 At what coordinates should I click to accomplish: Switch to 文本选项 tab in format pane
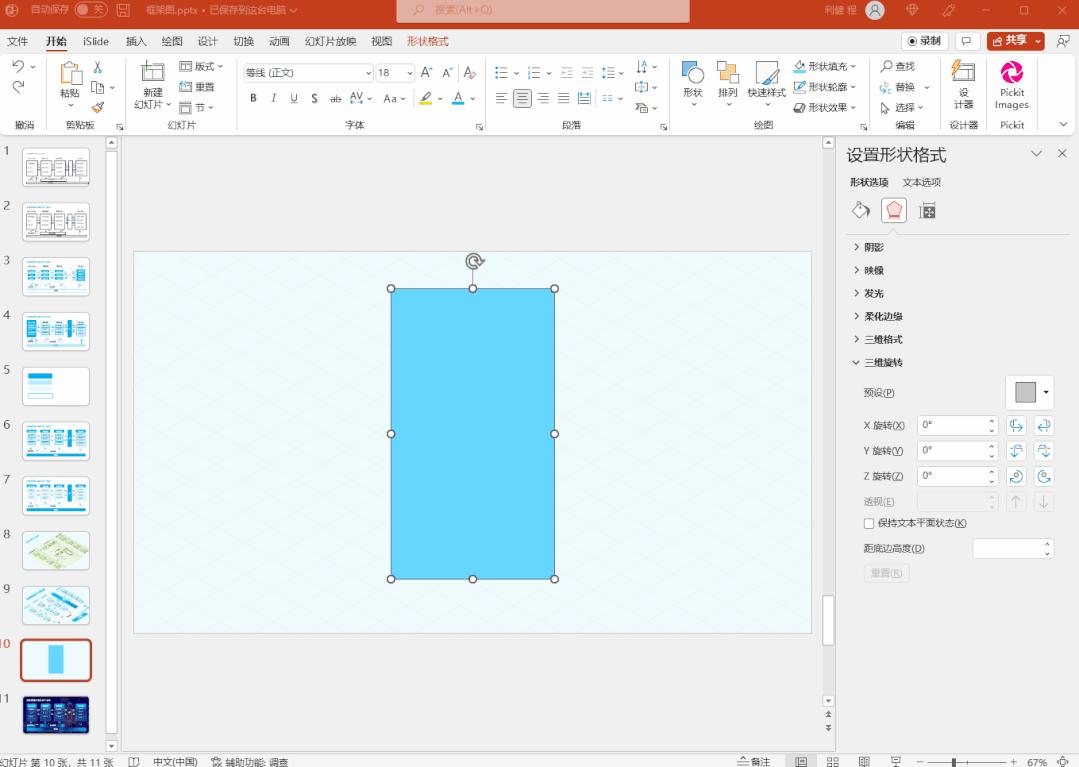point(921,182)
